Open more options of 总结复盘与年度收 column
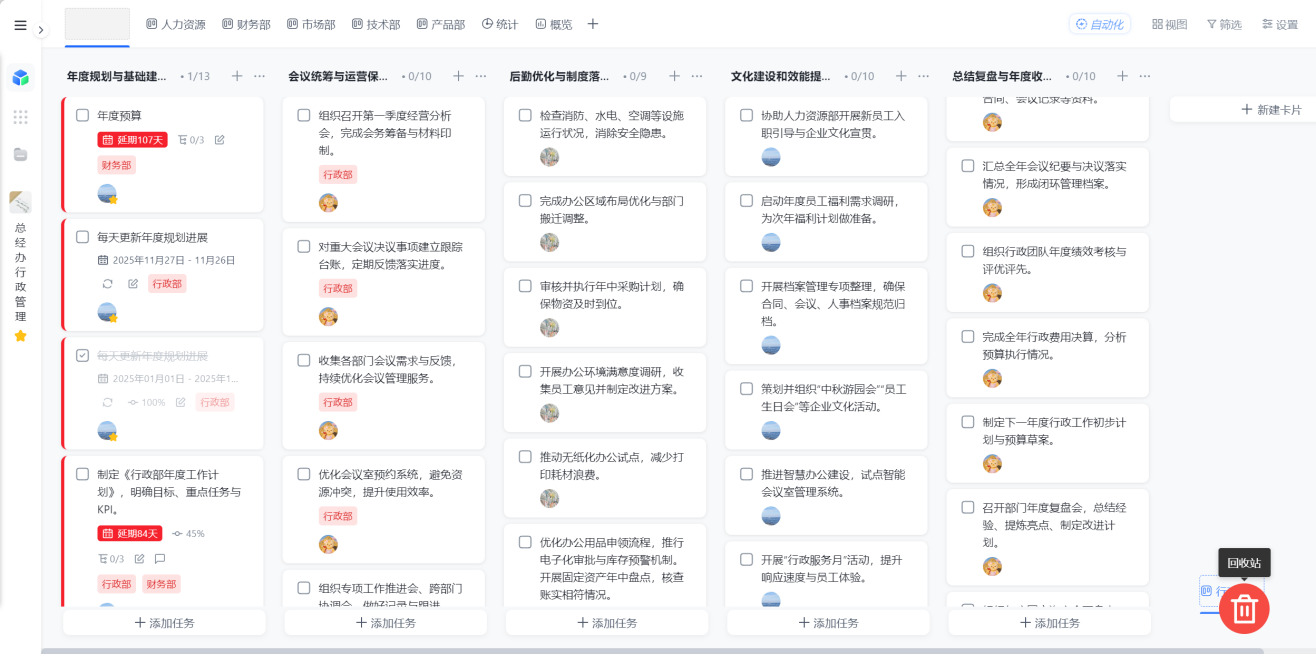Image resolution: width=1316 pixels, height=654 pixels. (1145, 76)
